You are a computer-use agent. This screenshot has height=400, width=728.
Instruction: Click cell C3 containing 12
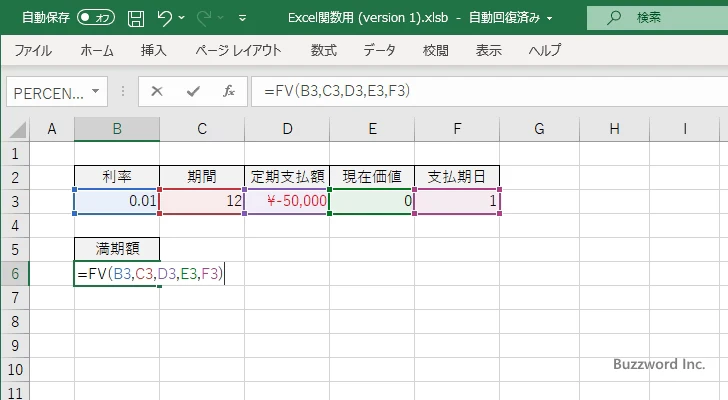pos(202,201)
